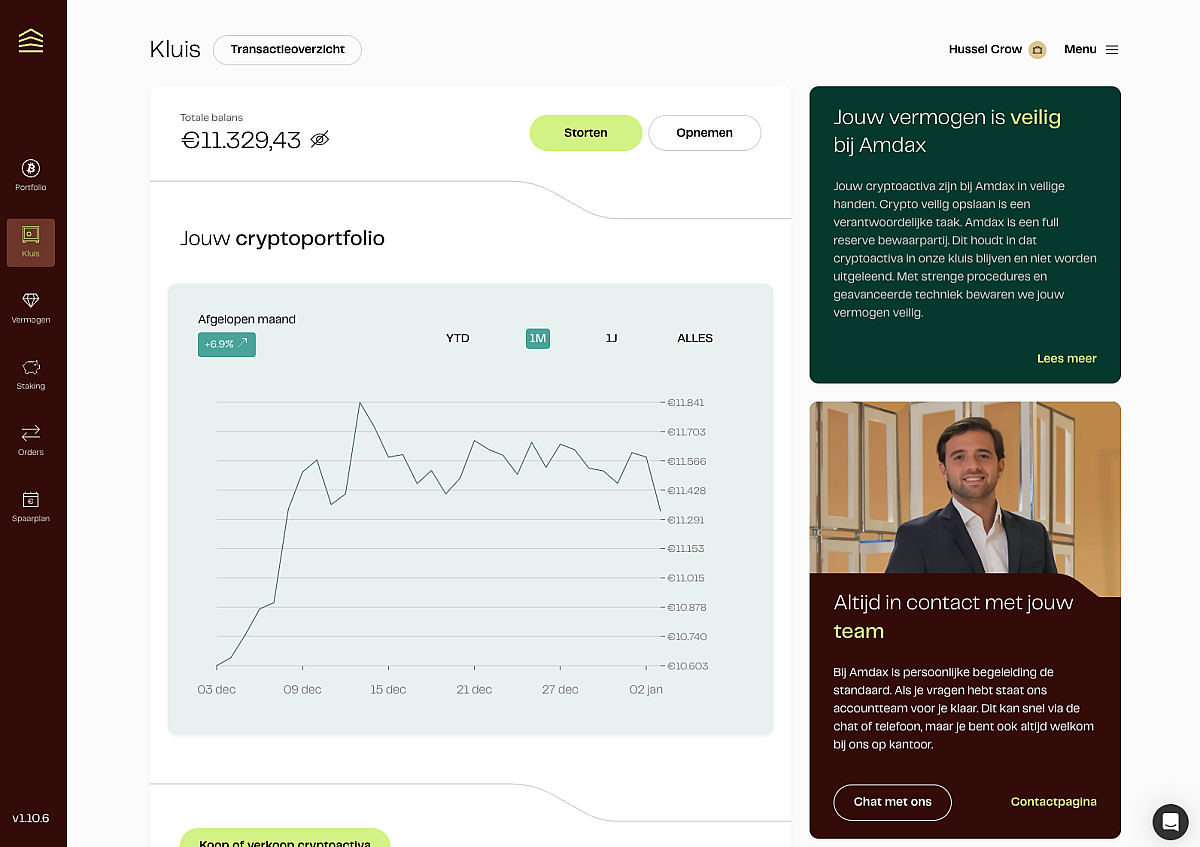Click the v1.10.6 version text
The image size is (1200, 847).
pos(31,818)
